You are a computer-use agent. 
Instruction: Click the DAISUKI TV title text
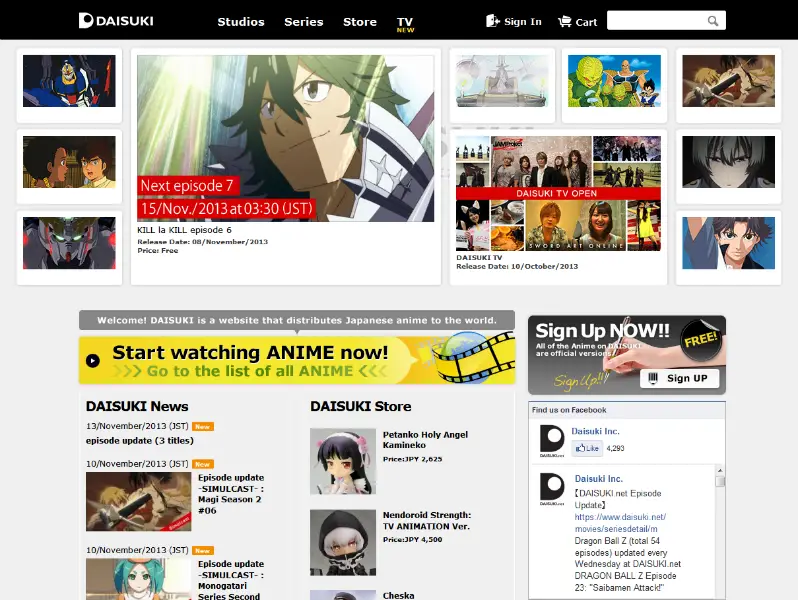coord(479,258)
